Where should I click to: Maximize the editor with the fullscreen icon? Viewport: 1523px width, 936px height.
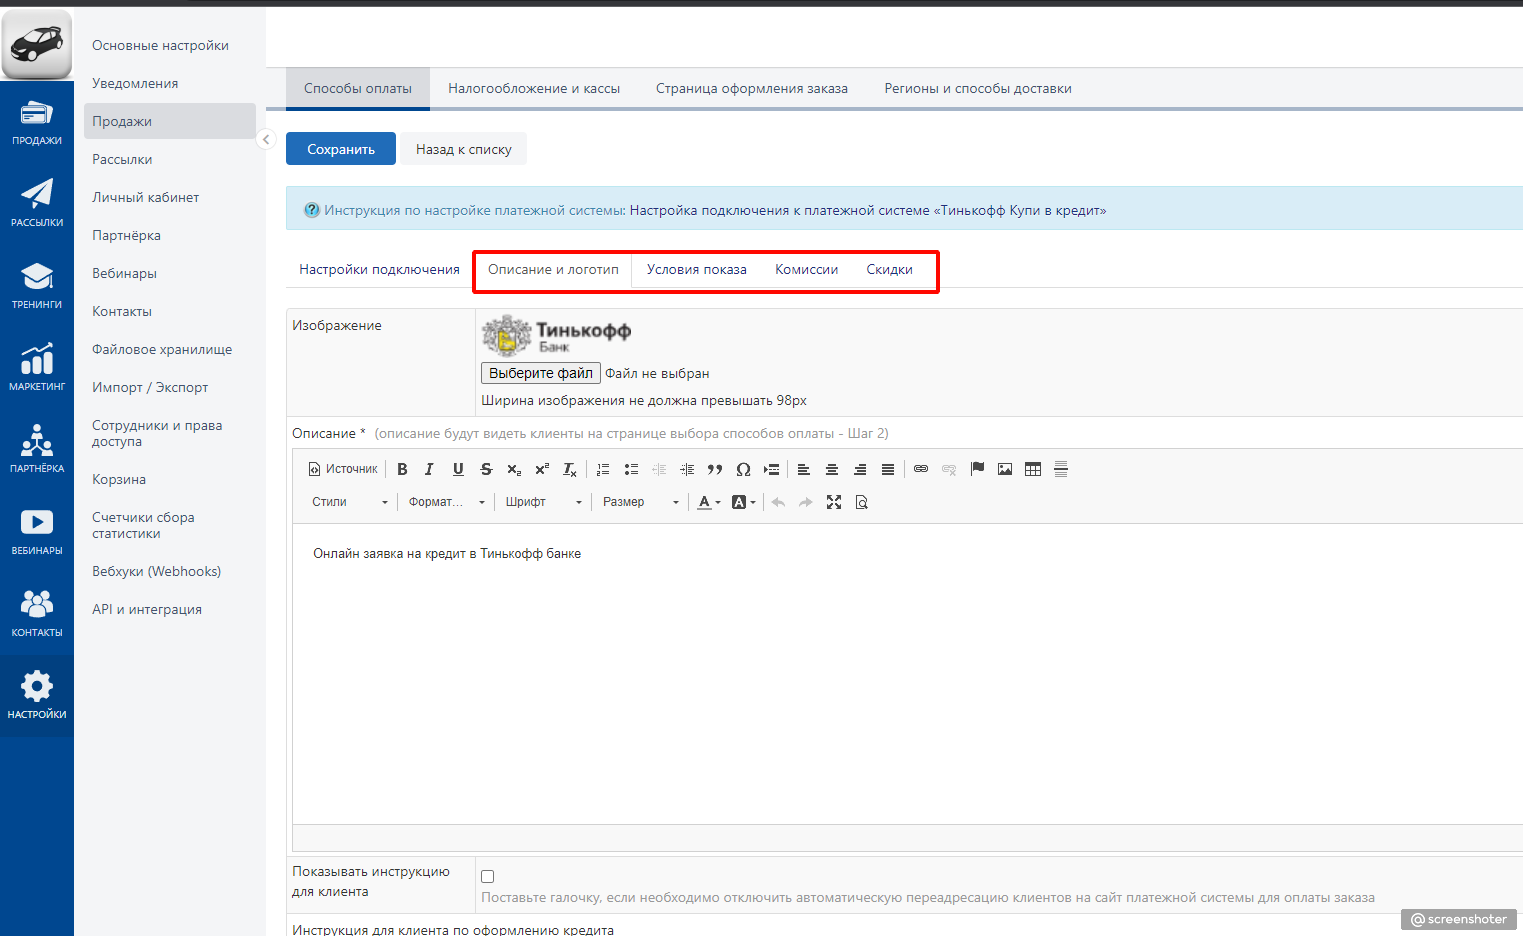click(834, 502)
